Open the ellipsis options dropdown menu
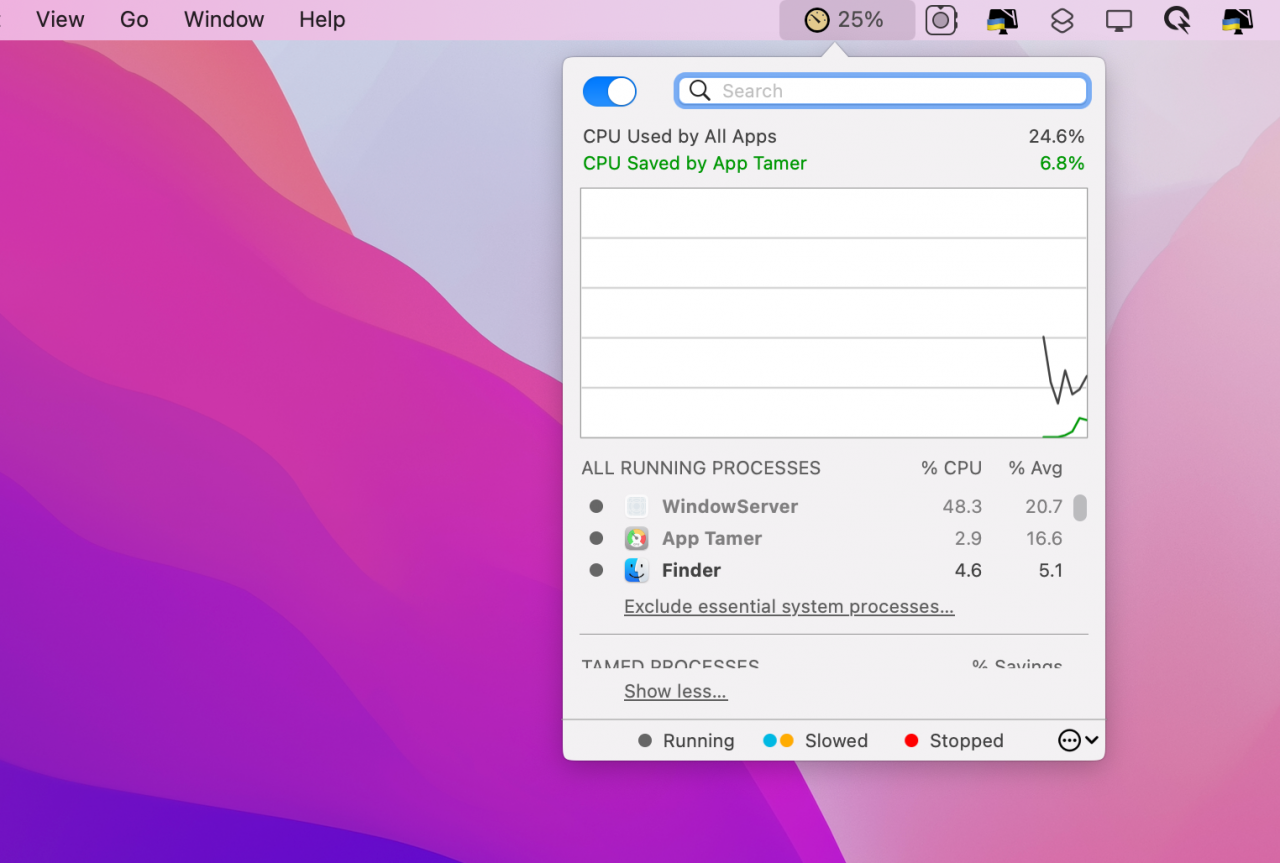Viewport: 1280px width, 863px height. [1078, 740]
